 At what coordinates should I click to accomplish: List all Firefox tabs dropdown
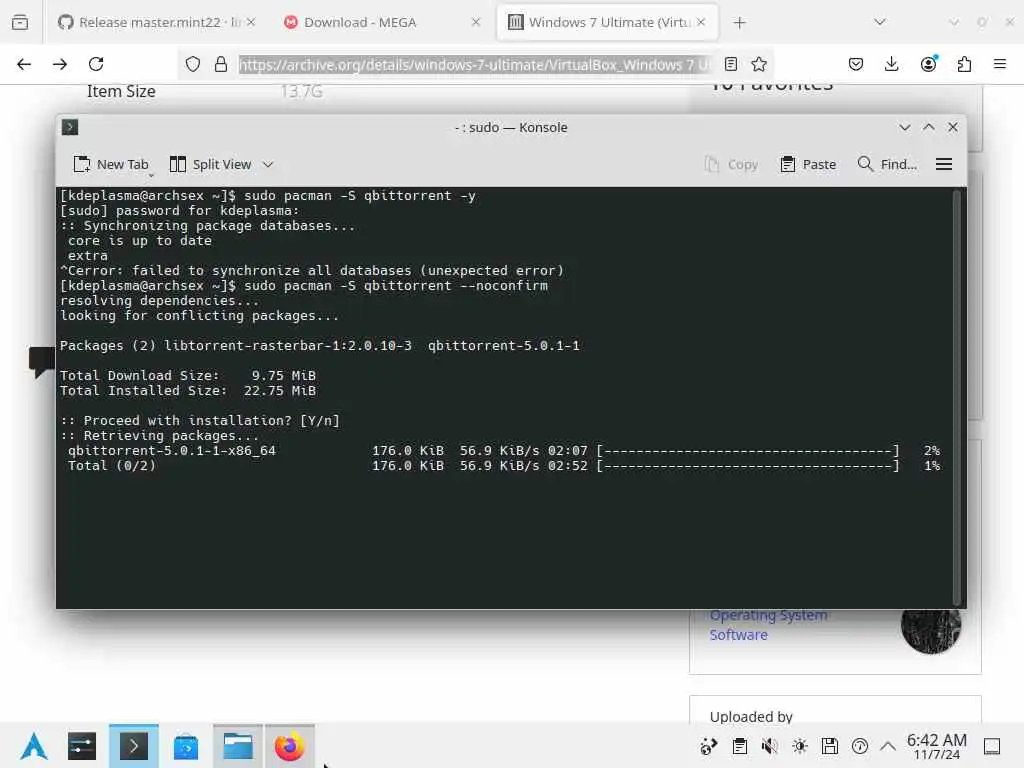click(x=880, y=22)
